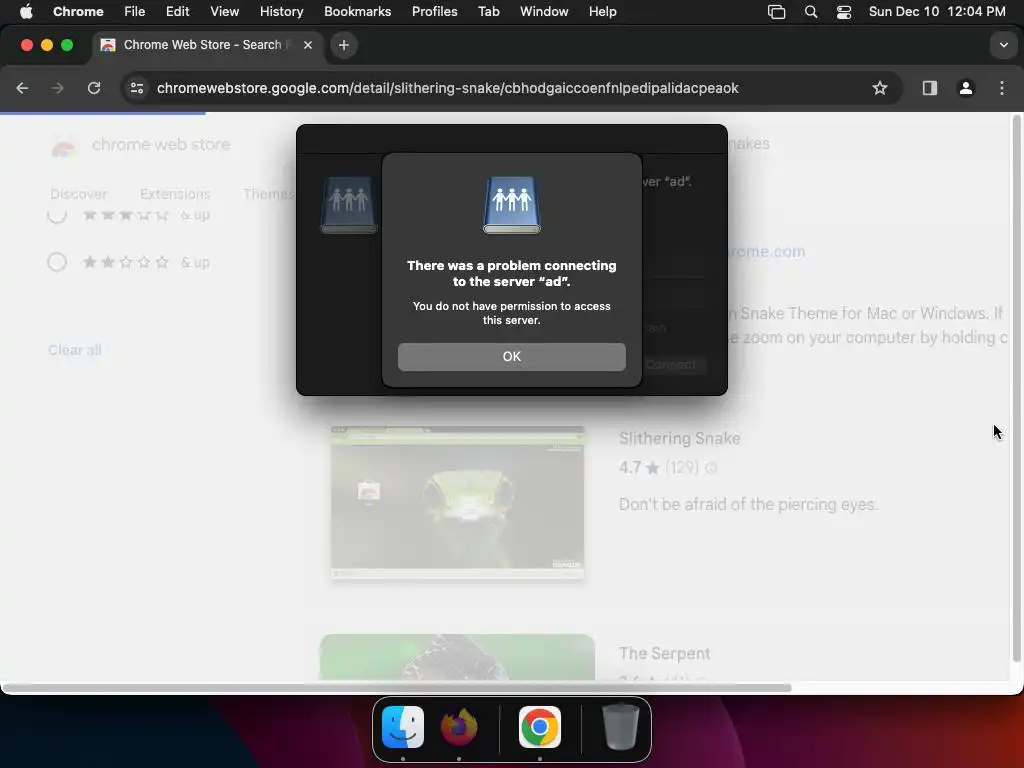This screenshot has height=768, width=1024.
Task: Open The Serpent theme thumbnail
Action: 457,658
